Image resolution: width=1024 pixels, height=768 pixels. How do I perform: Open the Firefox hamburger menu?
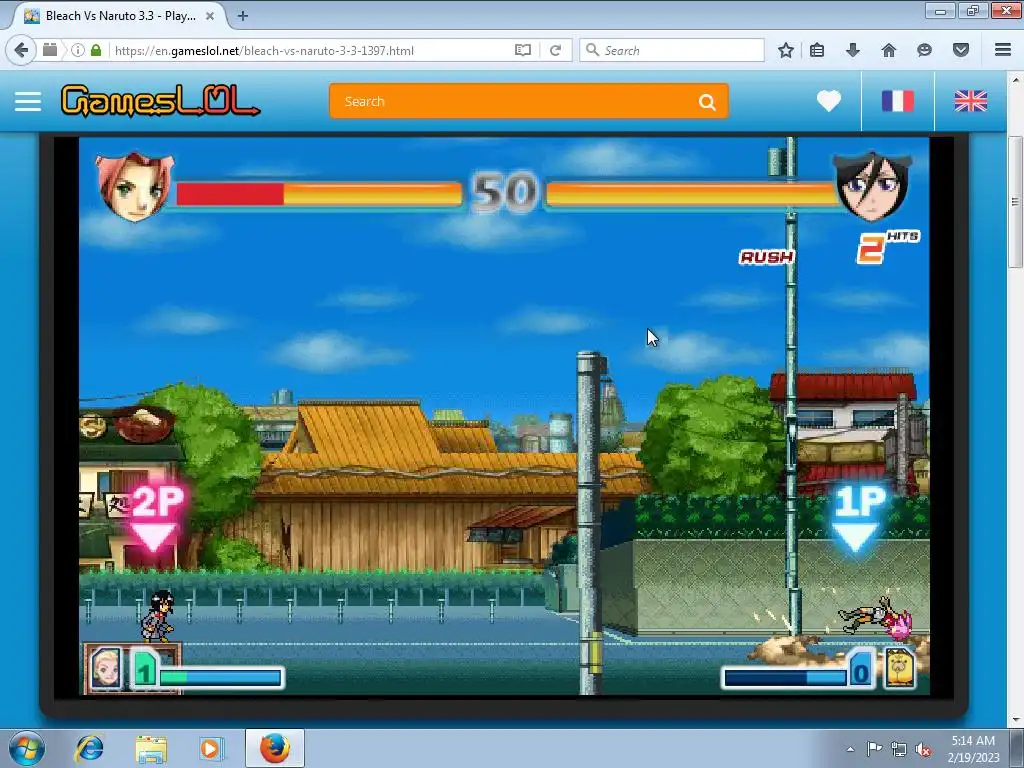point(1003,50)
